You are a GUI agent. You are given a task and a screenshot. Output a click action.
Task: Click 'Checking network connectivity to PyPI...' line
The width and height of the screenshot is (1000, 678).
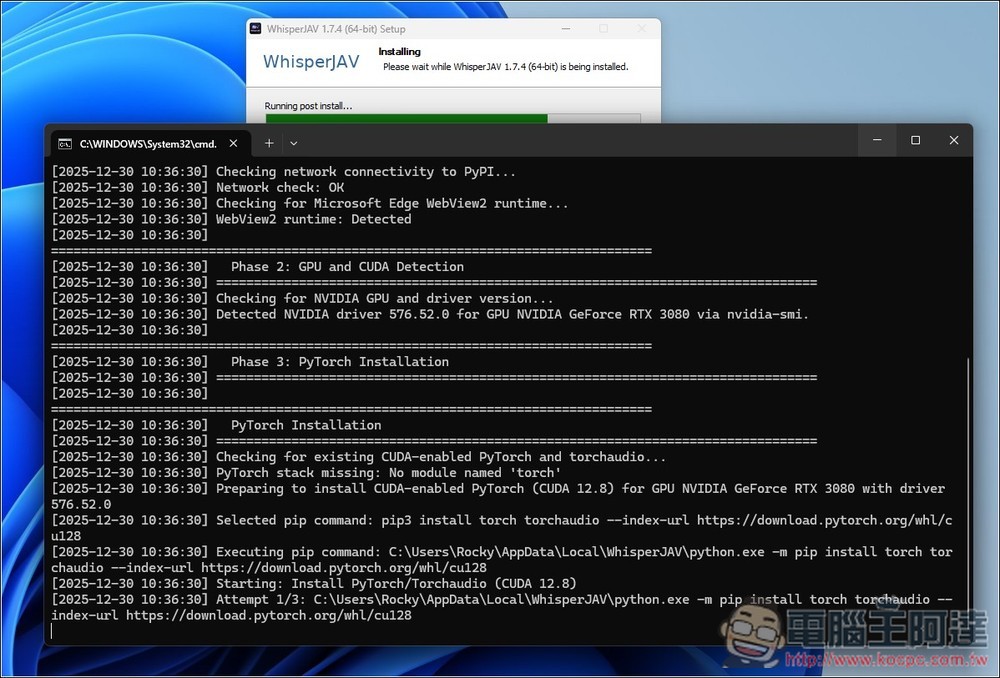coord(284,172)
